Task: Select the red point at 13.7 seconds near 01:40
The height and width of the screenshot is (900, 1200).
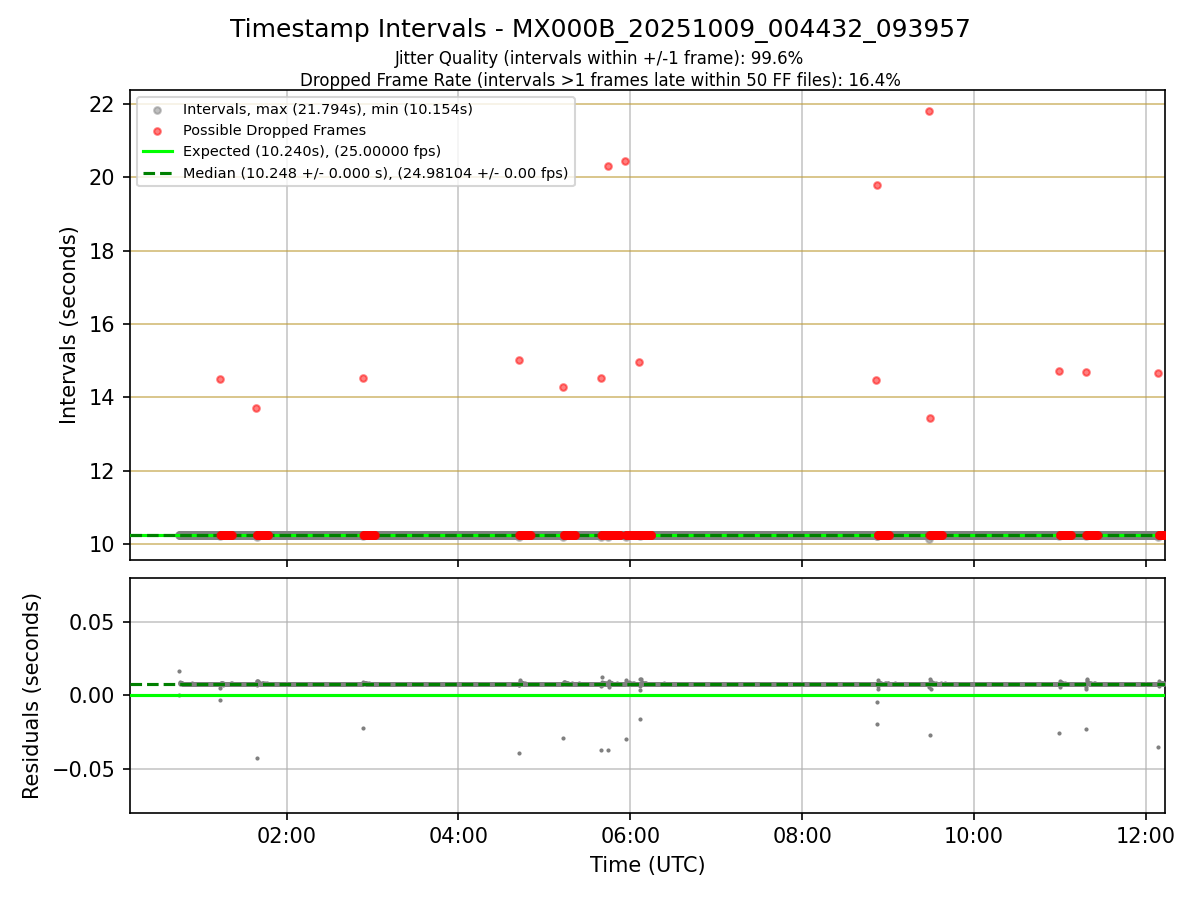Action: (x=256, y=408)
